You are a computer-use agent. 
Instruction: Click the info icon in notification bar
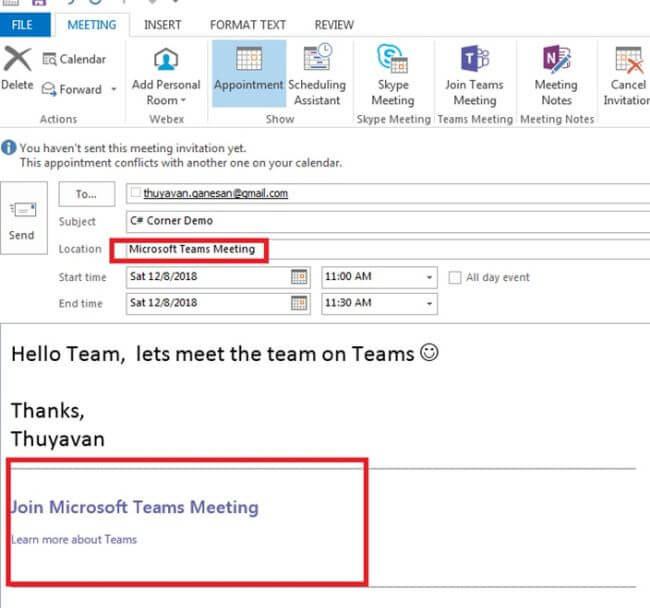click(x=9, y=148)
